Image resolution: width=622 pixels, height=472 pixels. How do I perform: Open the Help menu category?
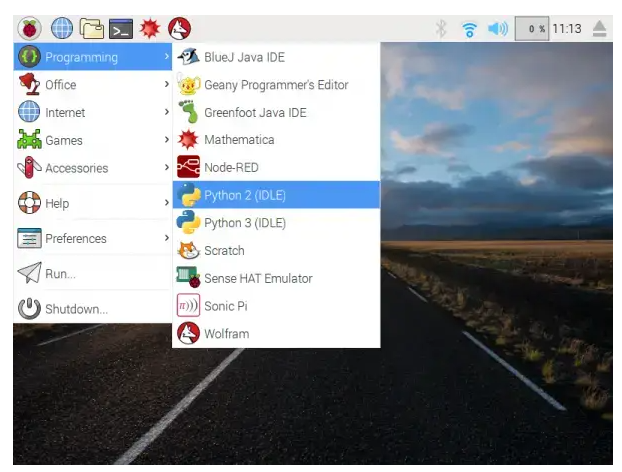(92, 203)
